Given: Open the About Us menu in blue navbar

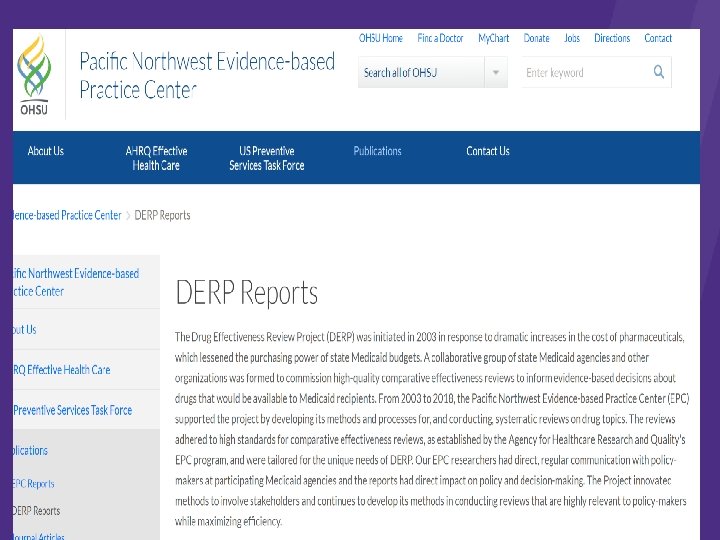Looking at the screenshot, I should point(45,151).
